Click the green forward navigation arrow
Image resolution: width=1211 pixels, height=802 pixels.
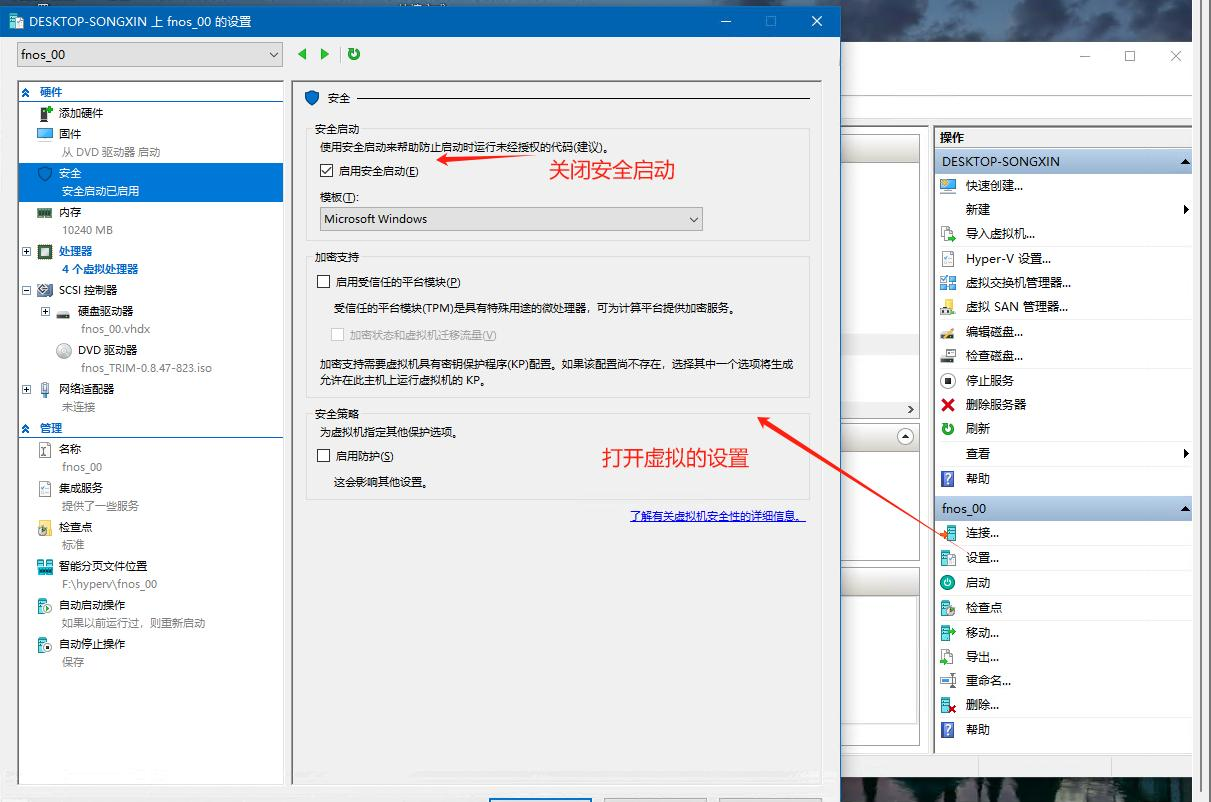tap(325, 55)
